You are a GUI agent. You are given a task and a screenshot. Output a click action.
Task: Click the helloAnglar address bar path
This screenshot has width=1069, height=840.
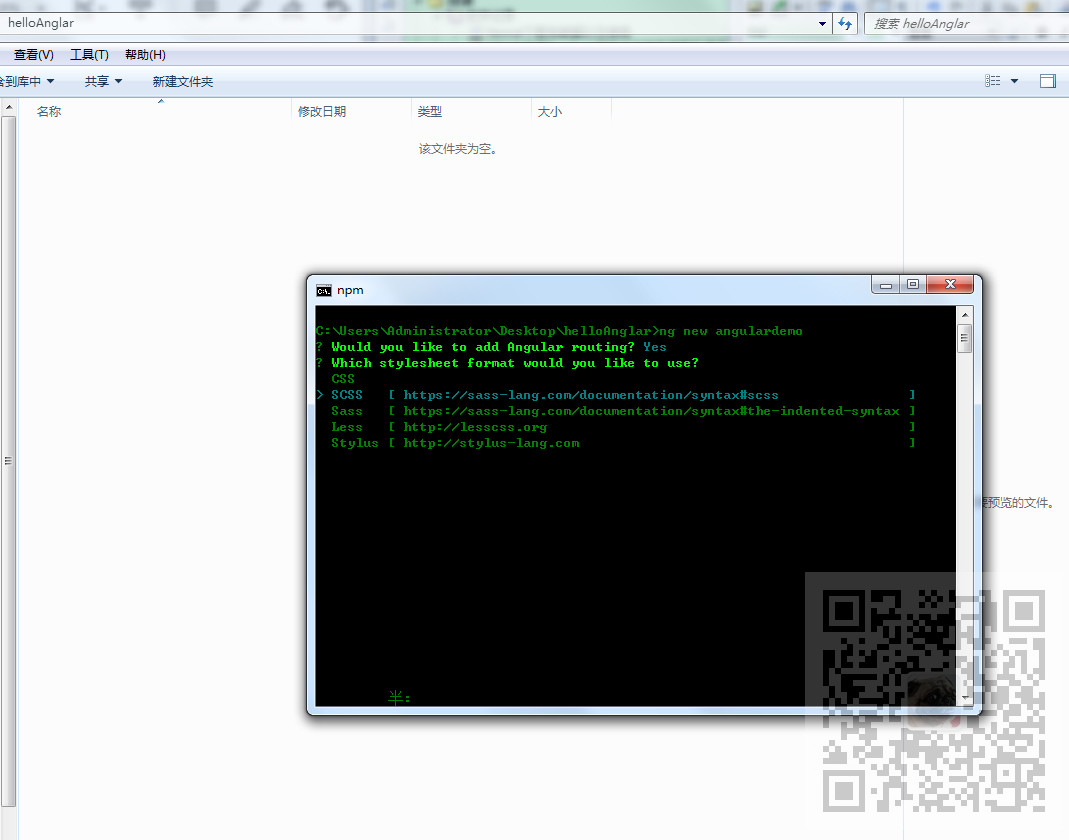point(41,23)
